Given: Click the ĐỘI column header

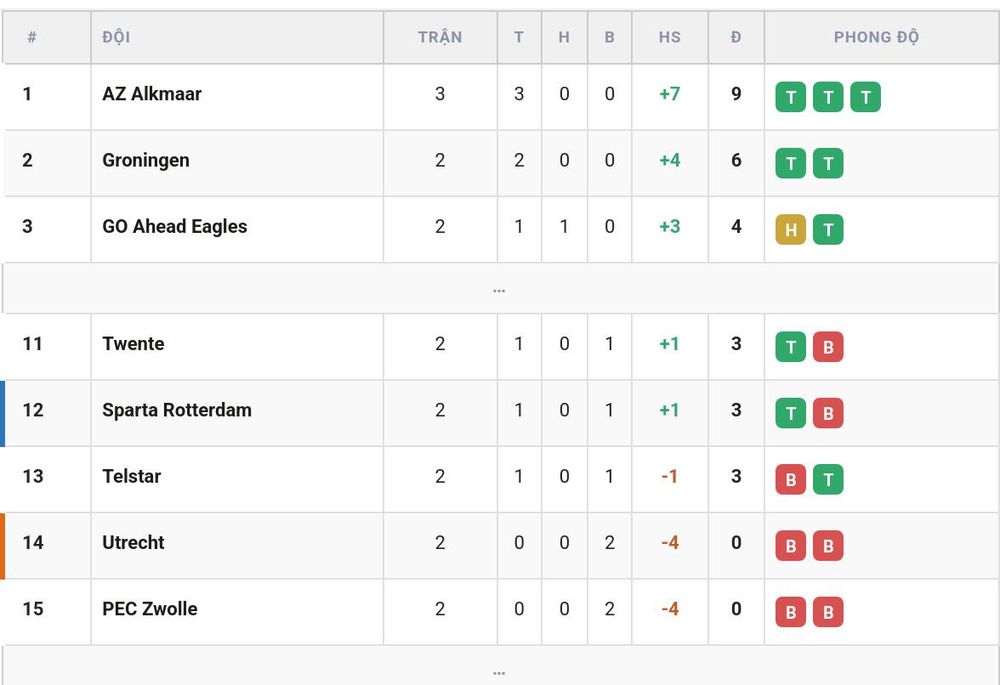Looking at the screenshot, I should tap(116, 37).
